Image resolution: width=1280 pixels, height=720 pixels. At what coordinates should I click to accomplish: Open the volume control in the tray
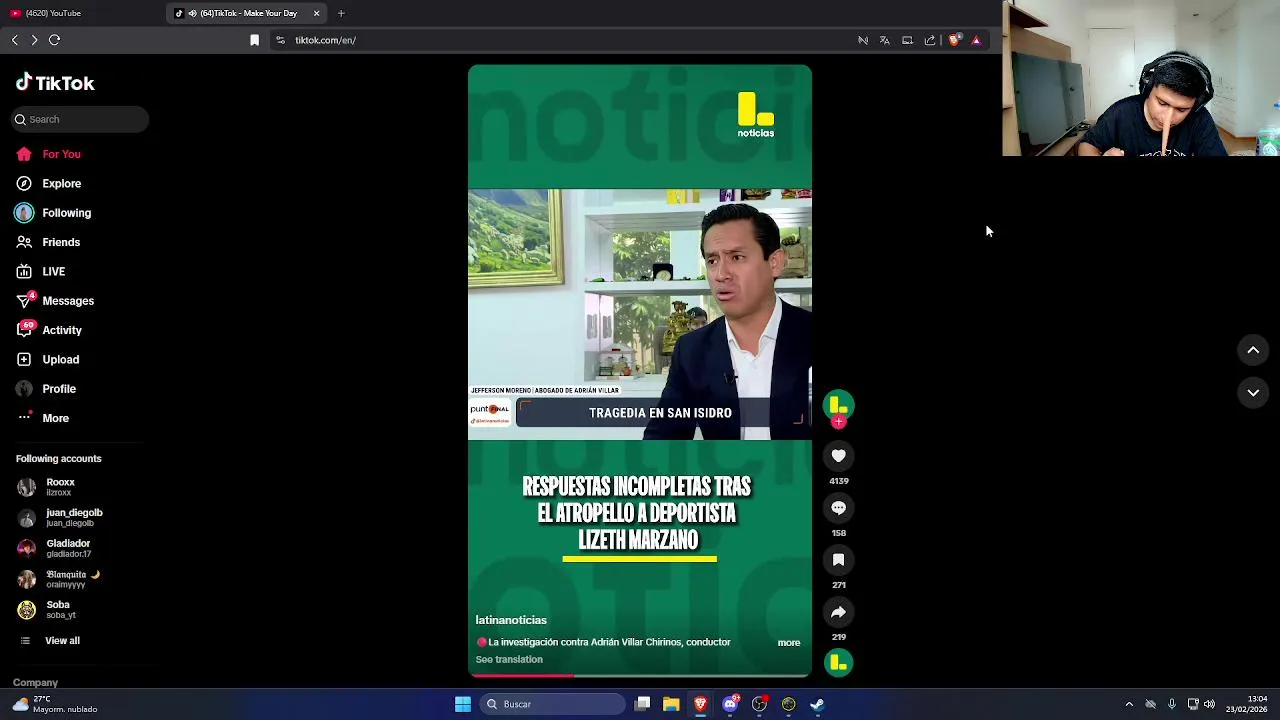point(1209,704)
